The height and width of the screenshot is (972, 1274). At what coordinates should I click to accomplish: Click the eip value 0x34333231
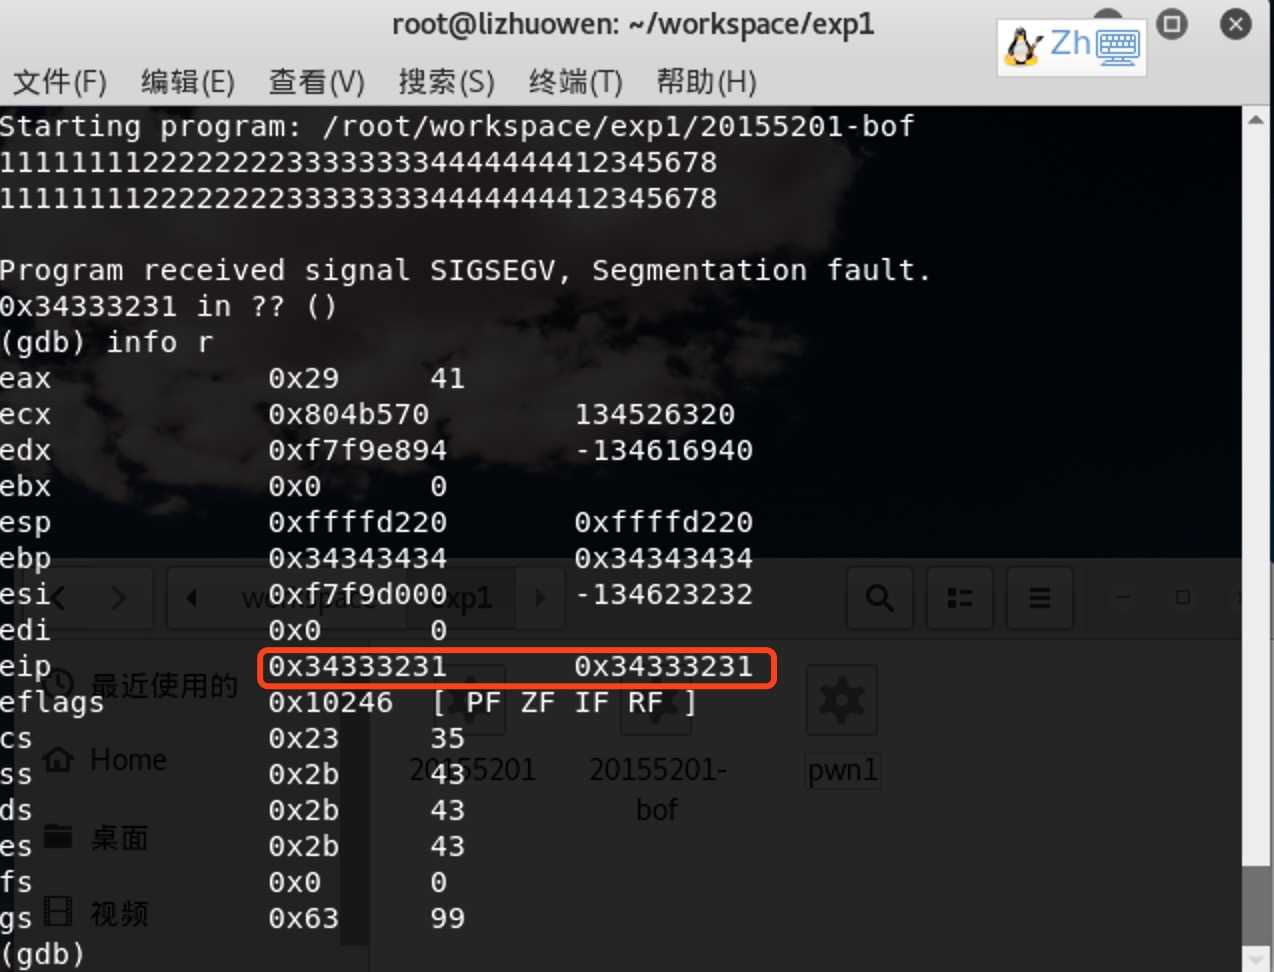(357, 666)
